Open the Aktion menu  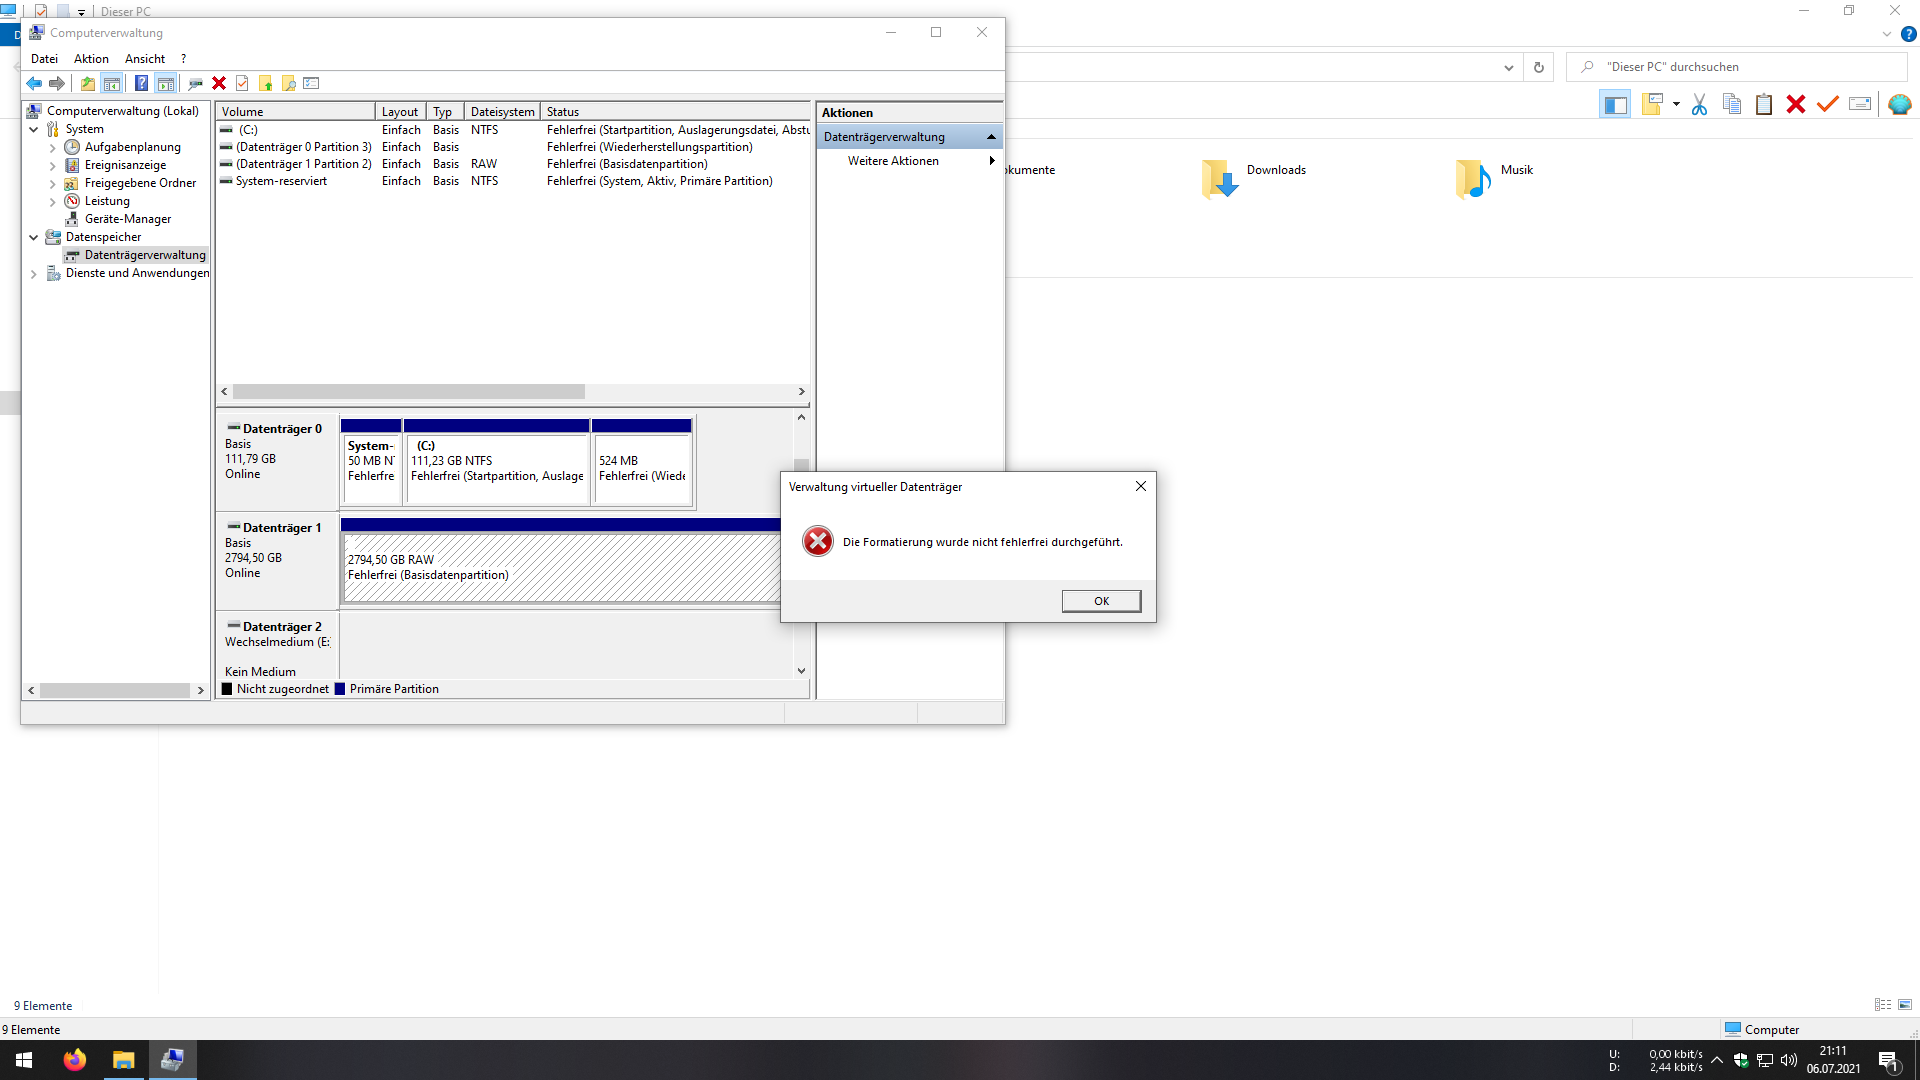[91, 59]
